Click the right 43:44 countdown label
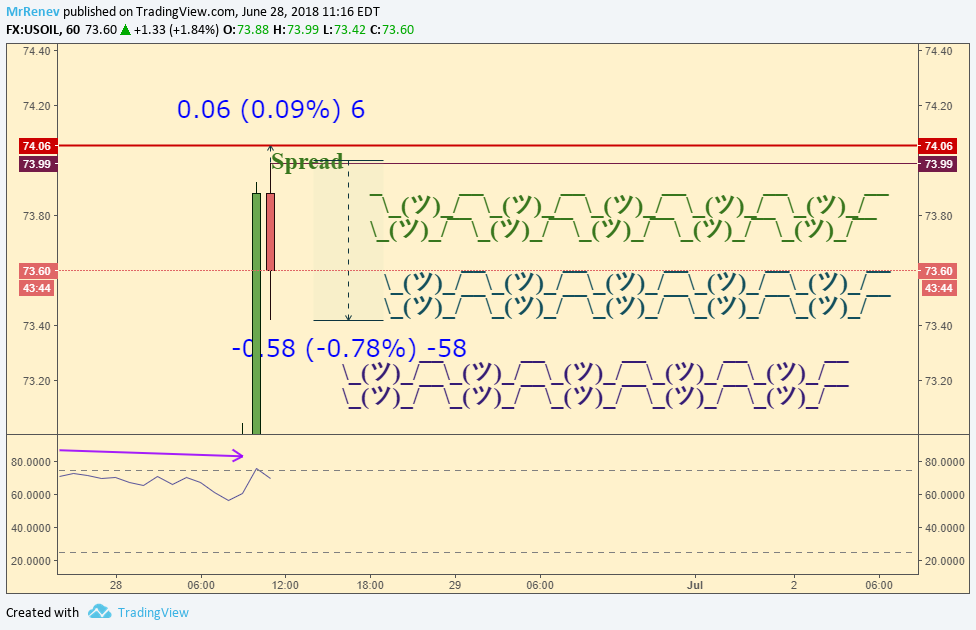 coord(938,288)
